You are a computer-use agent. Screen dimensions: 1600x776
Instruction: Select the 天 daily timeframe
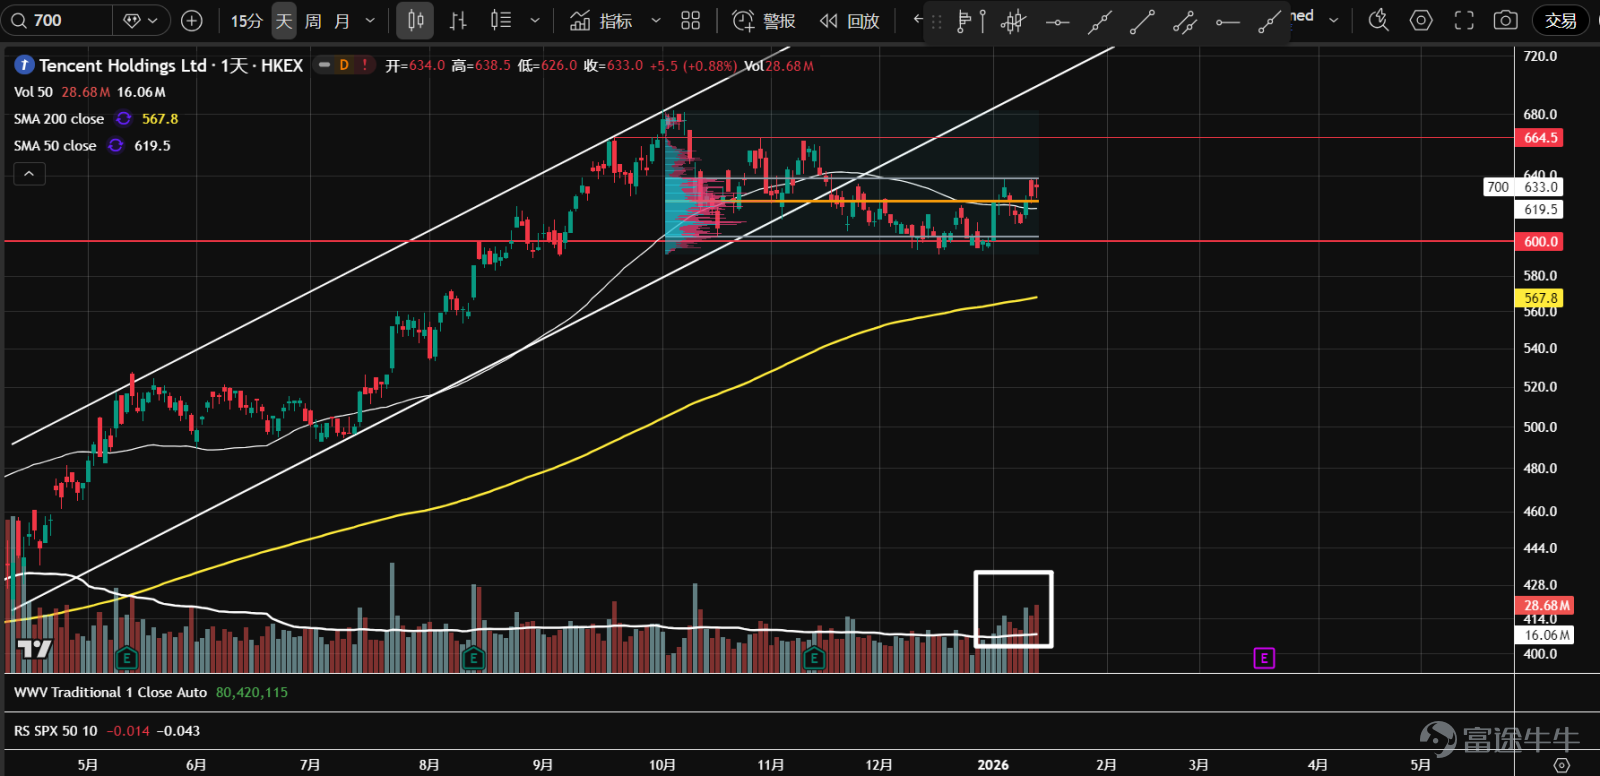tap(284, 20)
